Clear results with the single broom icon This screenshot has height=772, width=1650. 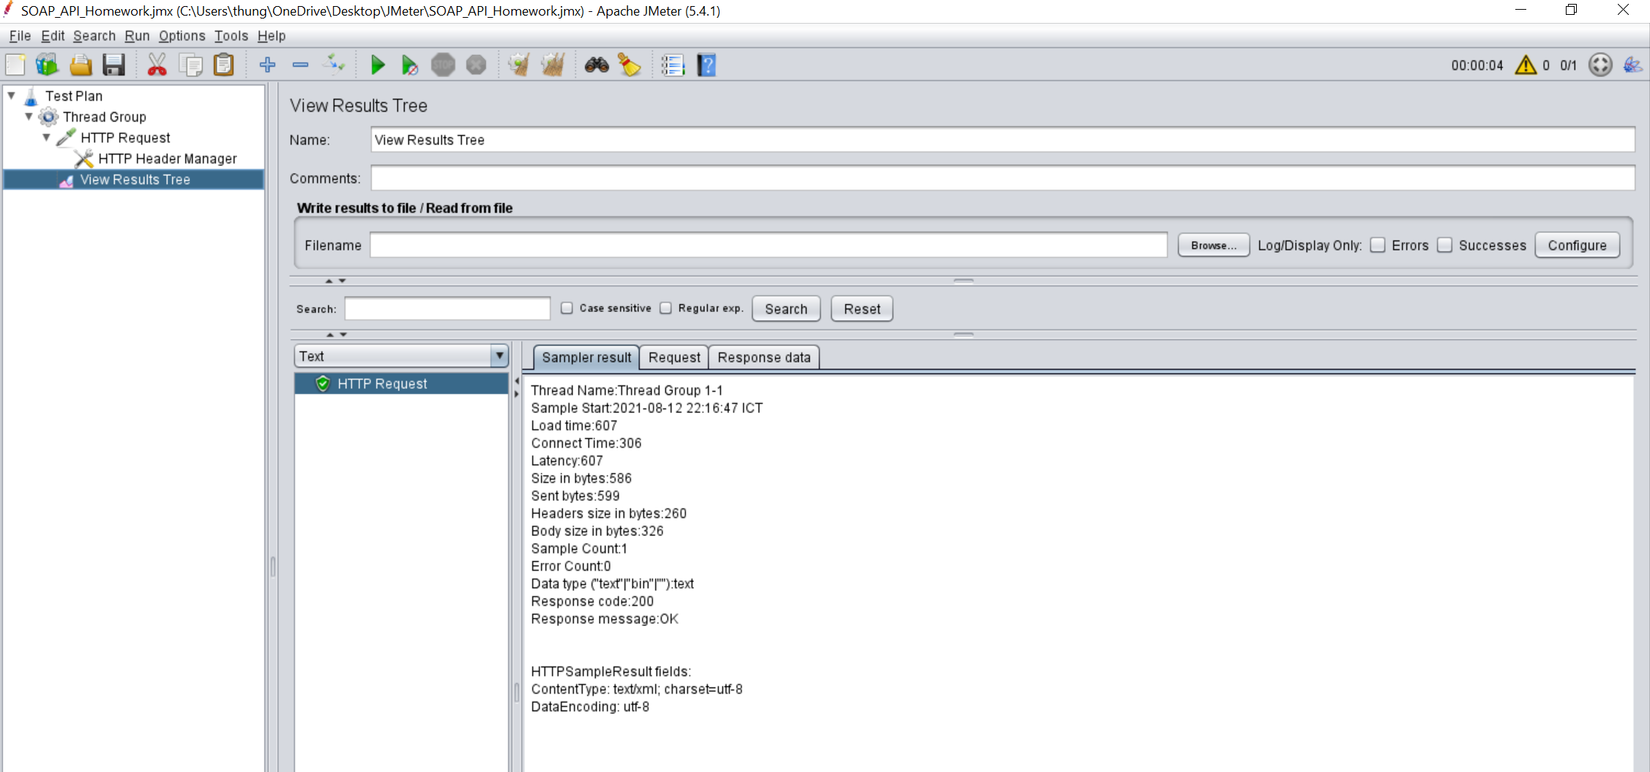click(x=518, y=65)
